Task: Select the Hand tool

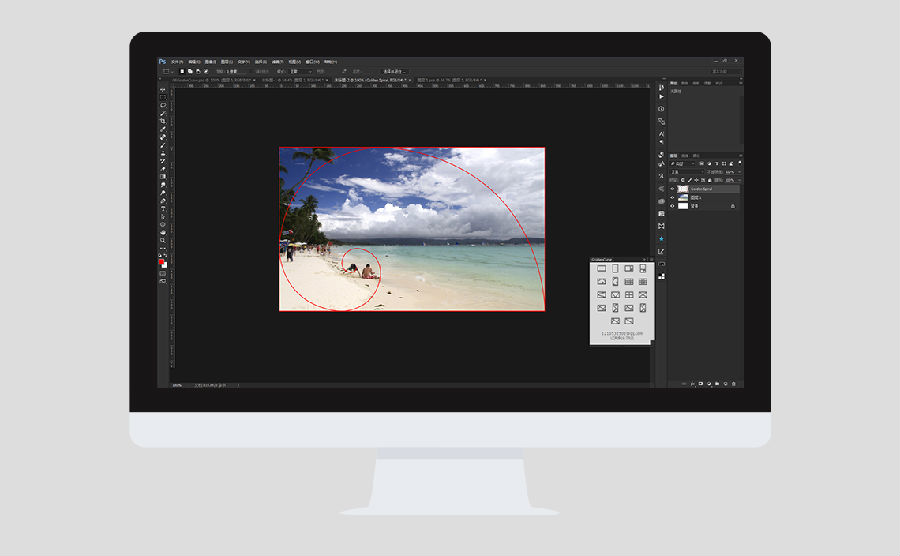Action: click(x=163, y=232)
